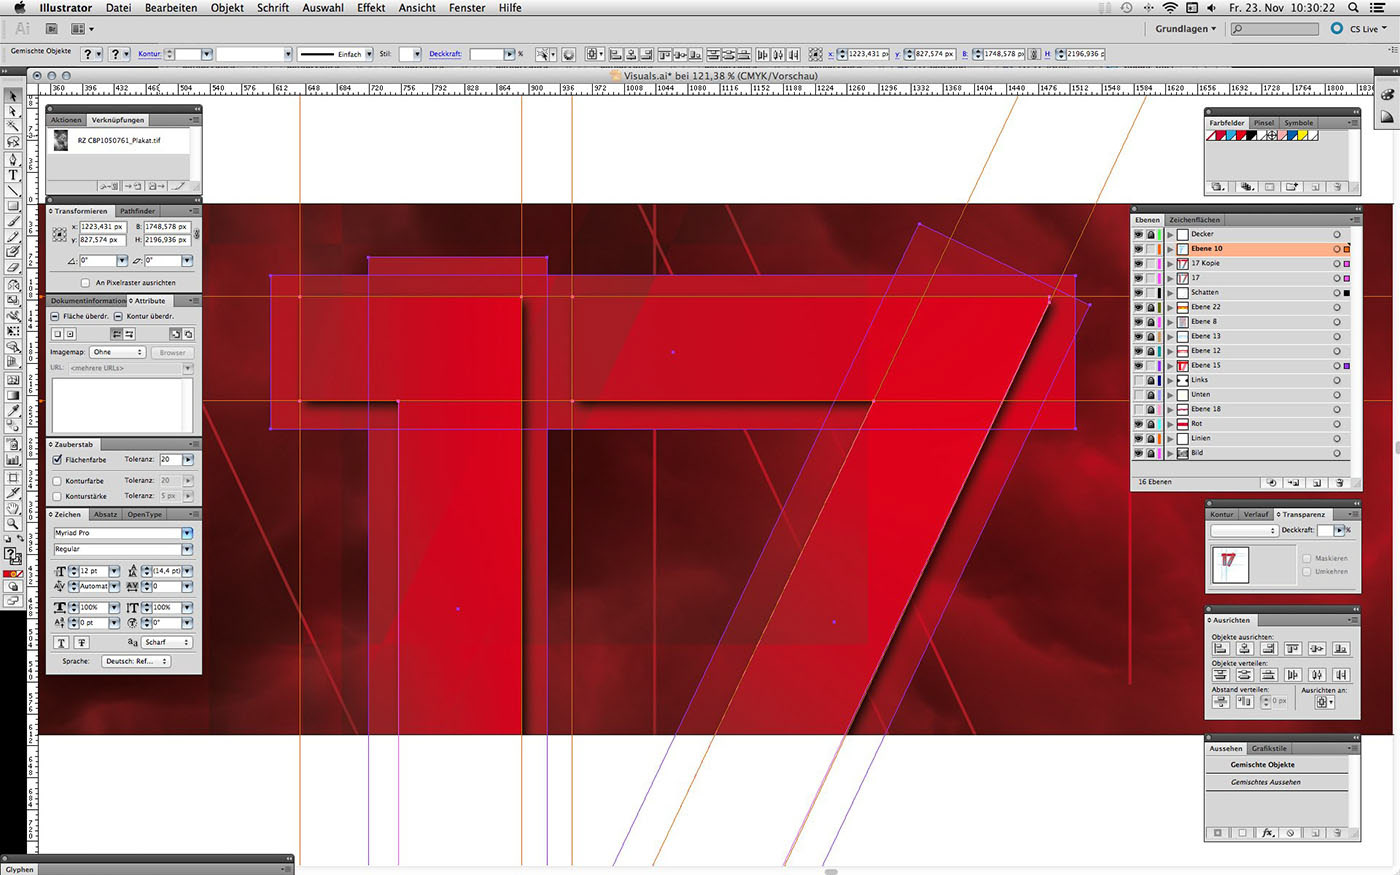Open the Imagemap dropdown

(x=118, y=352)
